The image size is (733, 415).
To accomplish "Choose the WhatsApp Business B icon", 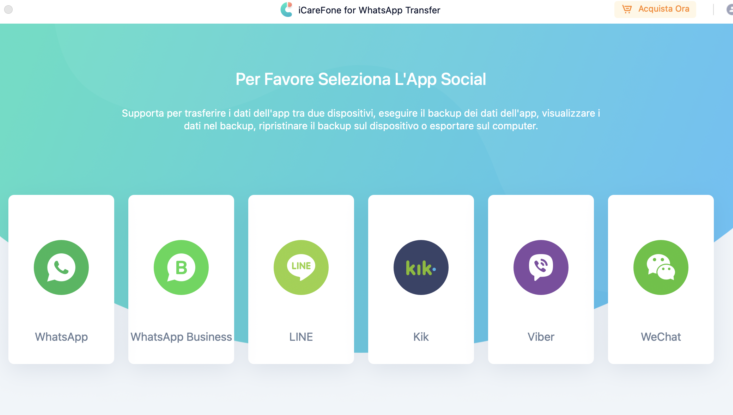I will [181, 267].
